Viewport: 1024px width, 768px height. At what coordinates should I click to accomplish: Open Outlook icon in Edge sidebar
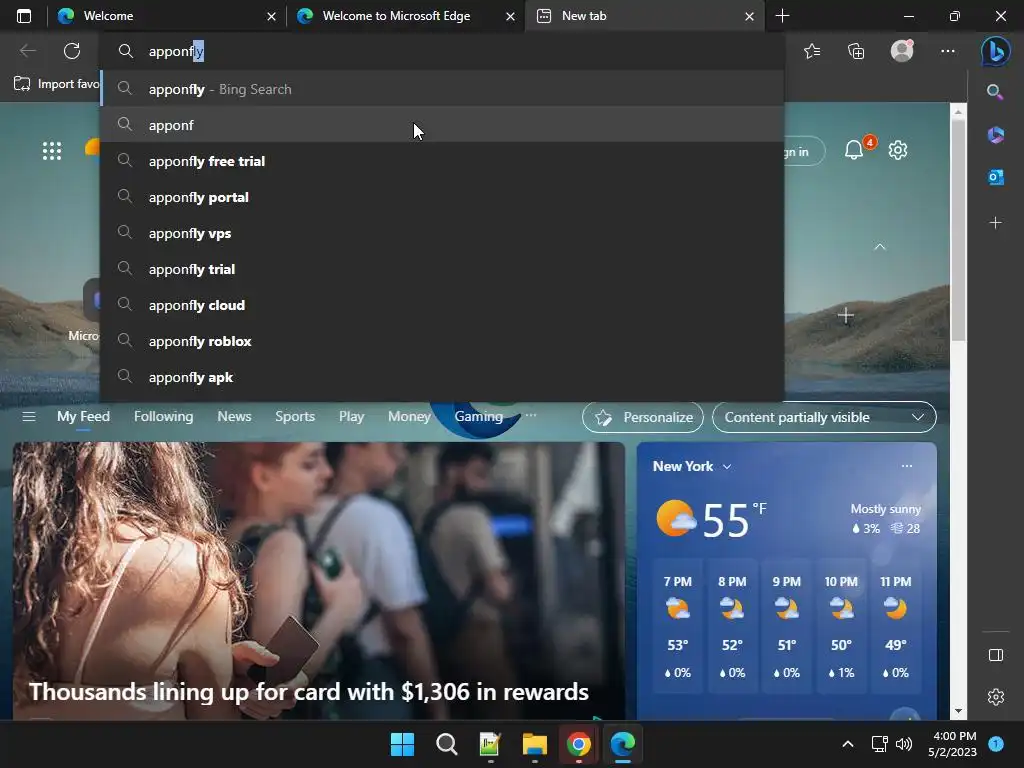click(995, 177)
